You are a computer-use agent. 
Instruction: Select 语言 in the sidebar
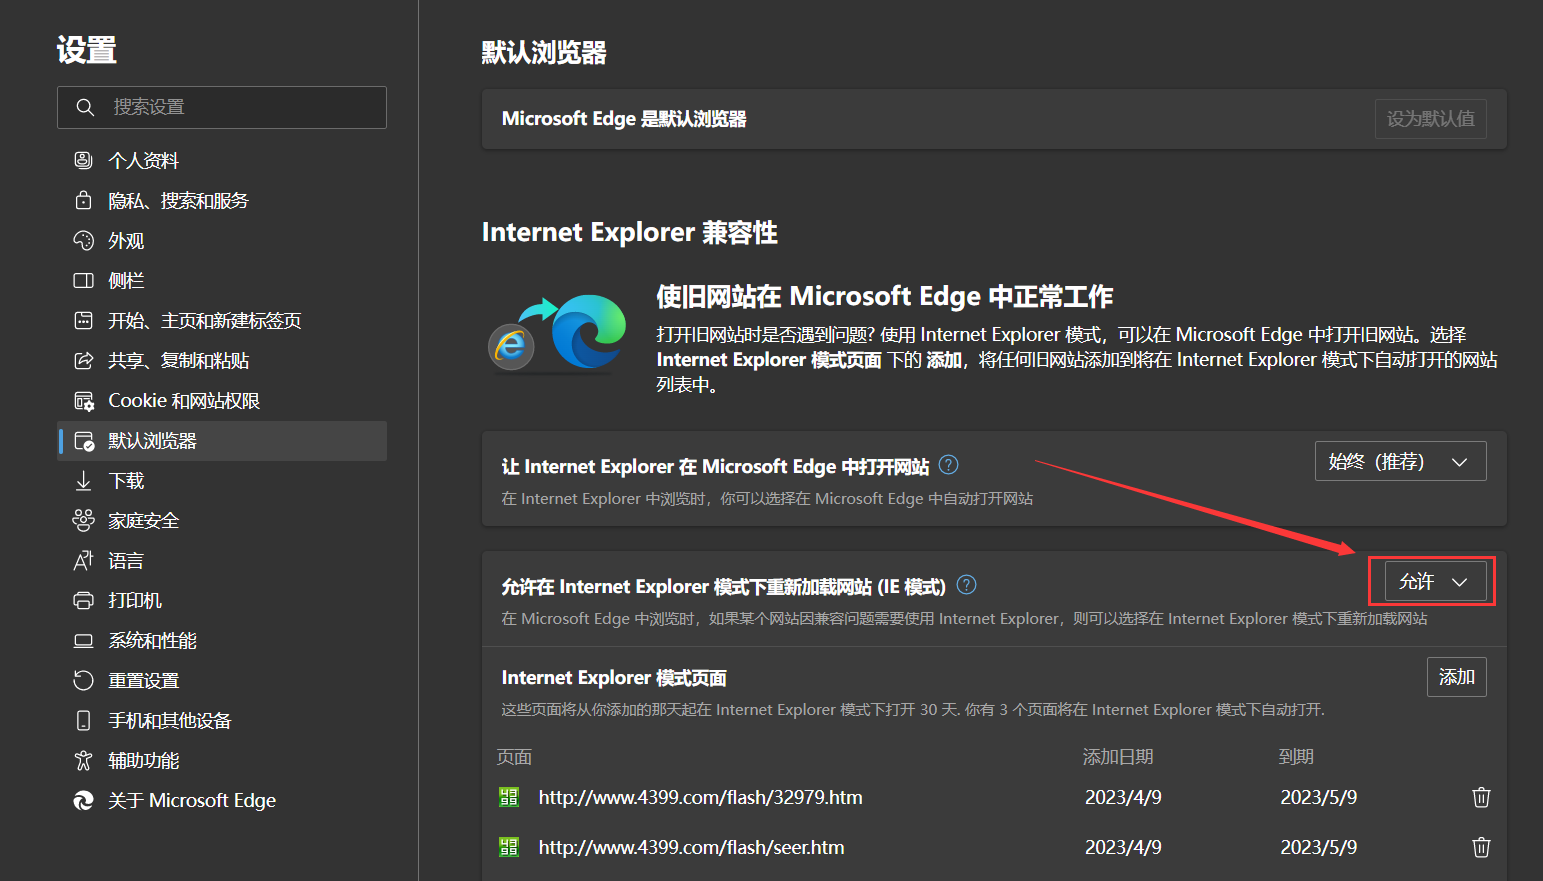coord(222,561)
